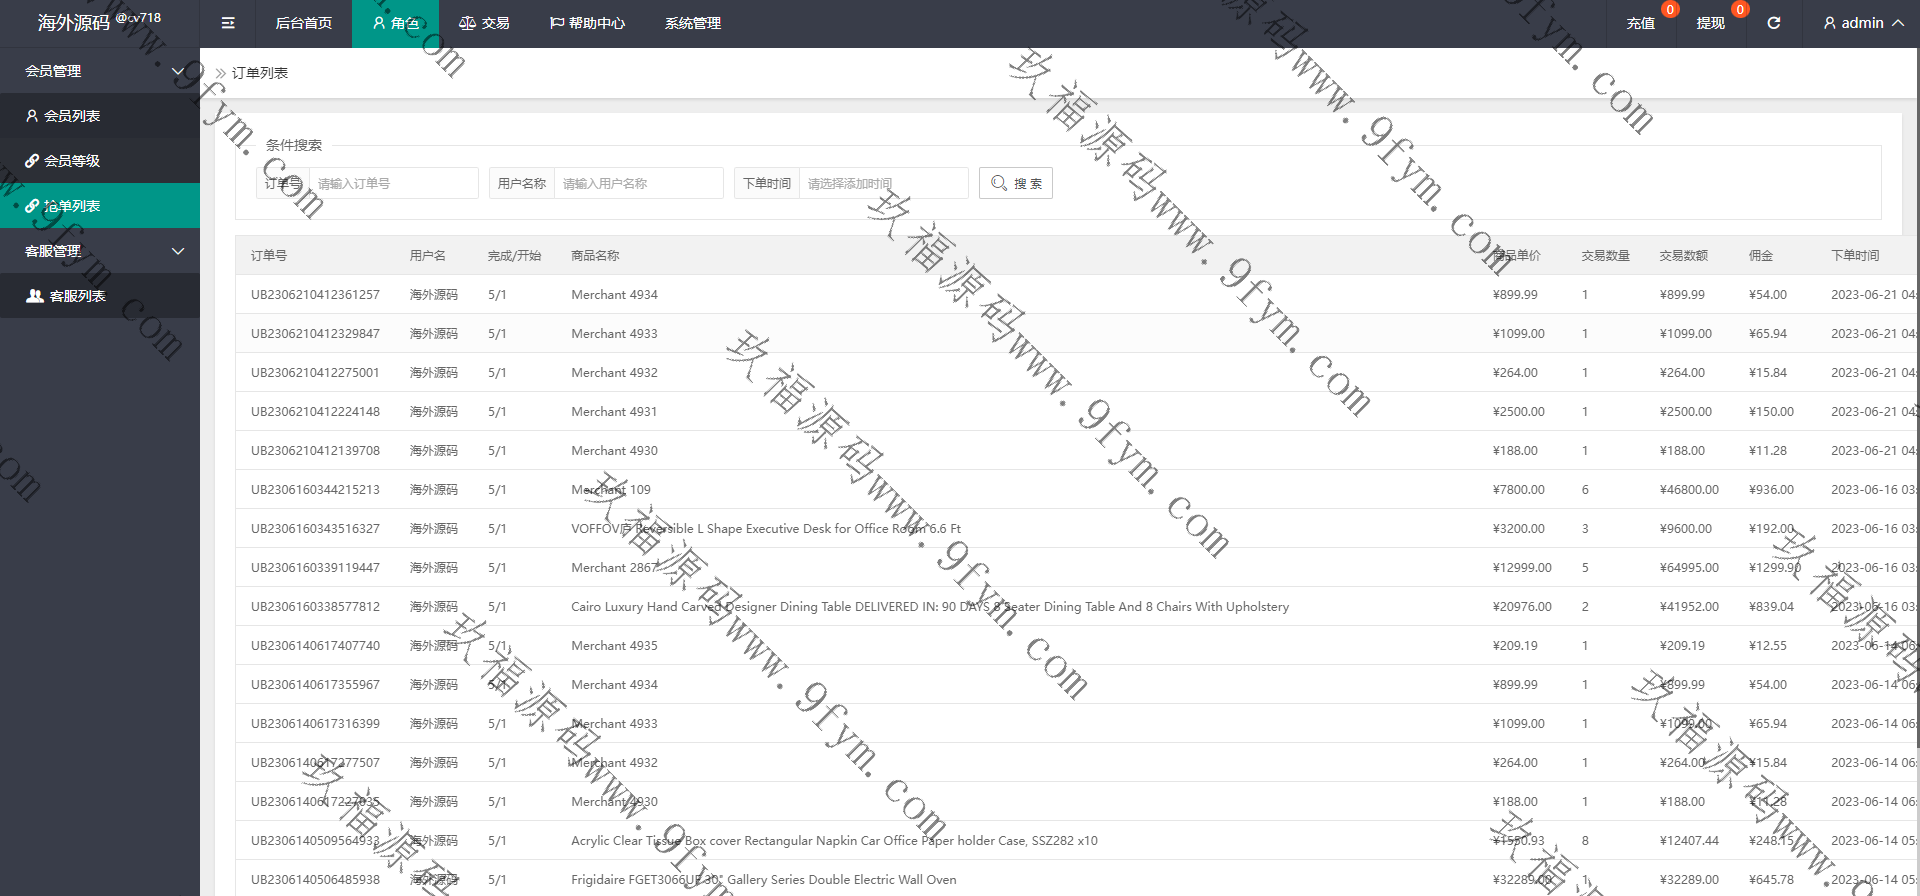Viewport: 1920px width, 896px height.
Task: Switch to the 后台首页 tab
Action: click(x=303, y=23)
